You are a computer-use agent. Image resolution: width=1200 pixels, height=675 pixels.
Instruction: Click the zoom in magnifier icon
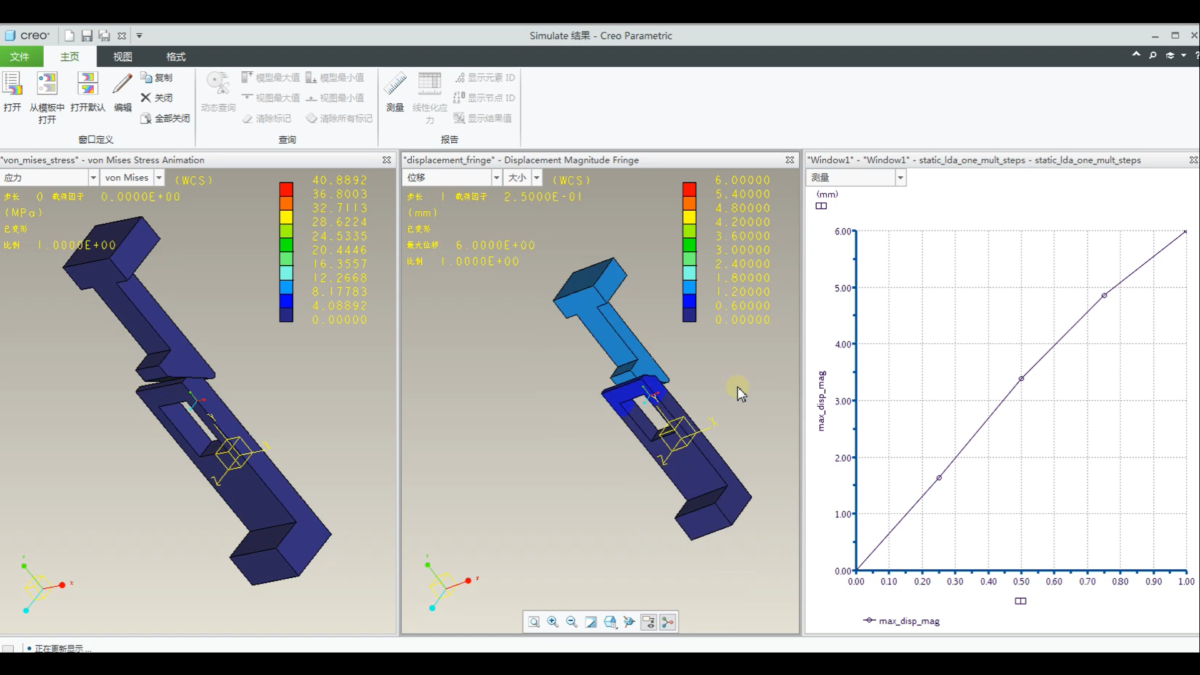click(553, 622)
